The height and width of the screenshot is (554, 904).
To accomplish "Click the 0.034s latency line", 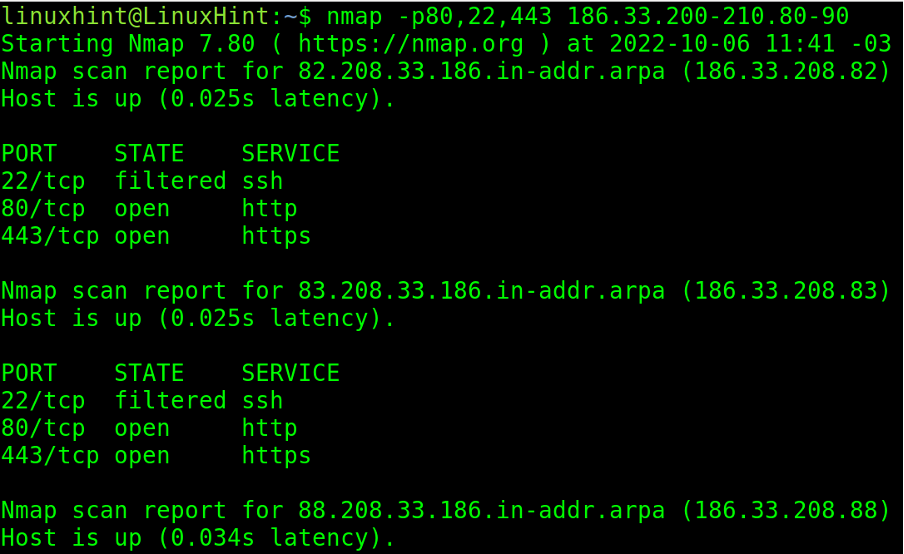I will (x=198, y=539).
